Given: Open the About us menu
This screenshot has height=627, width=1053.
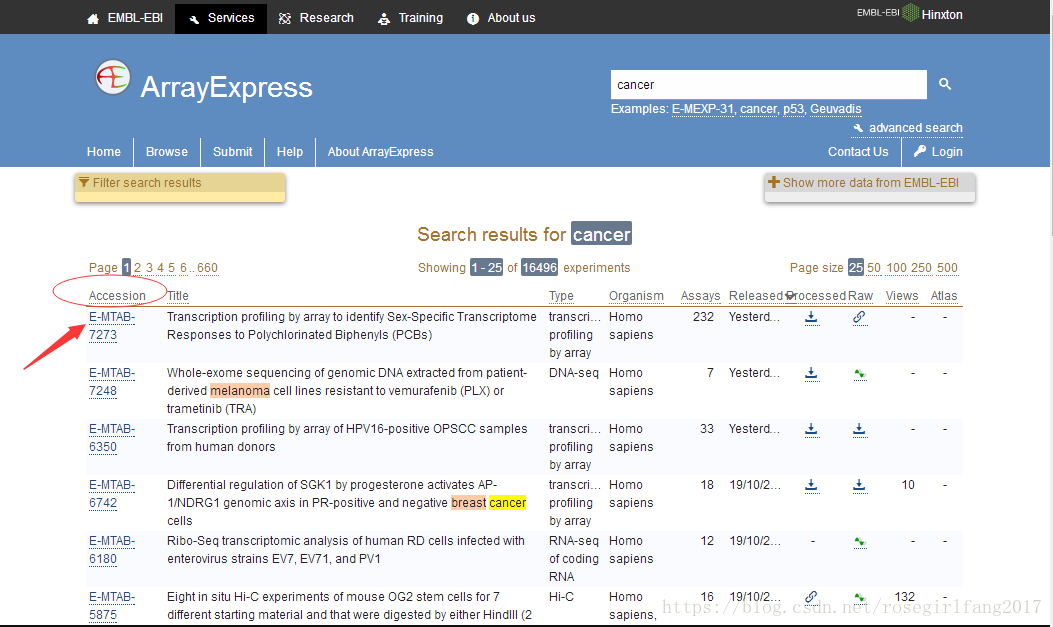Looking at the screenshot, I should [501, 18].
